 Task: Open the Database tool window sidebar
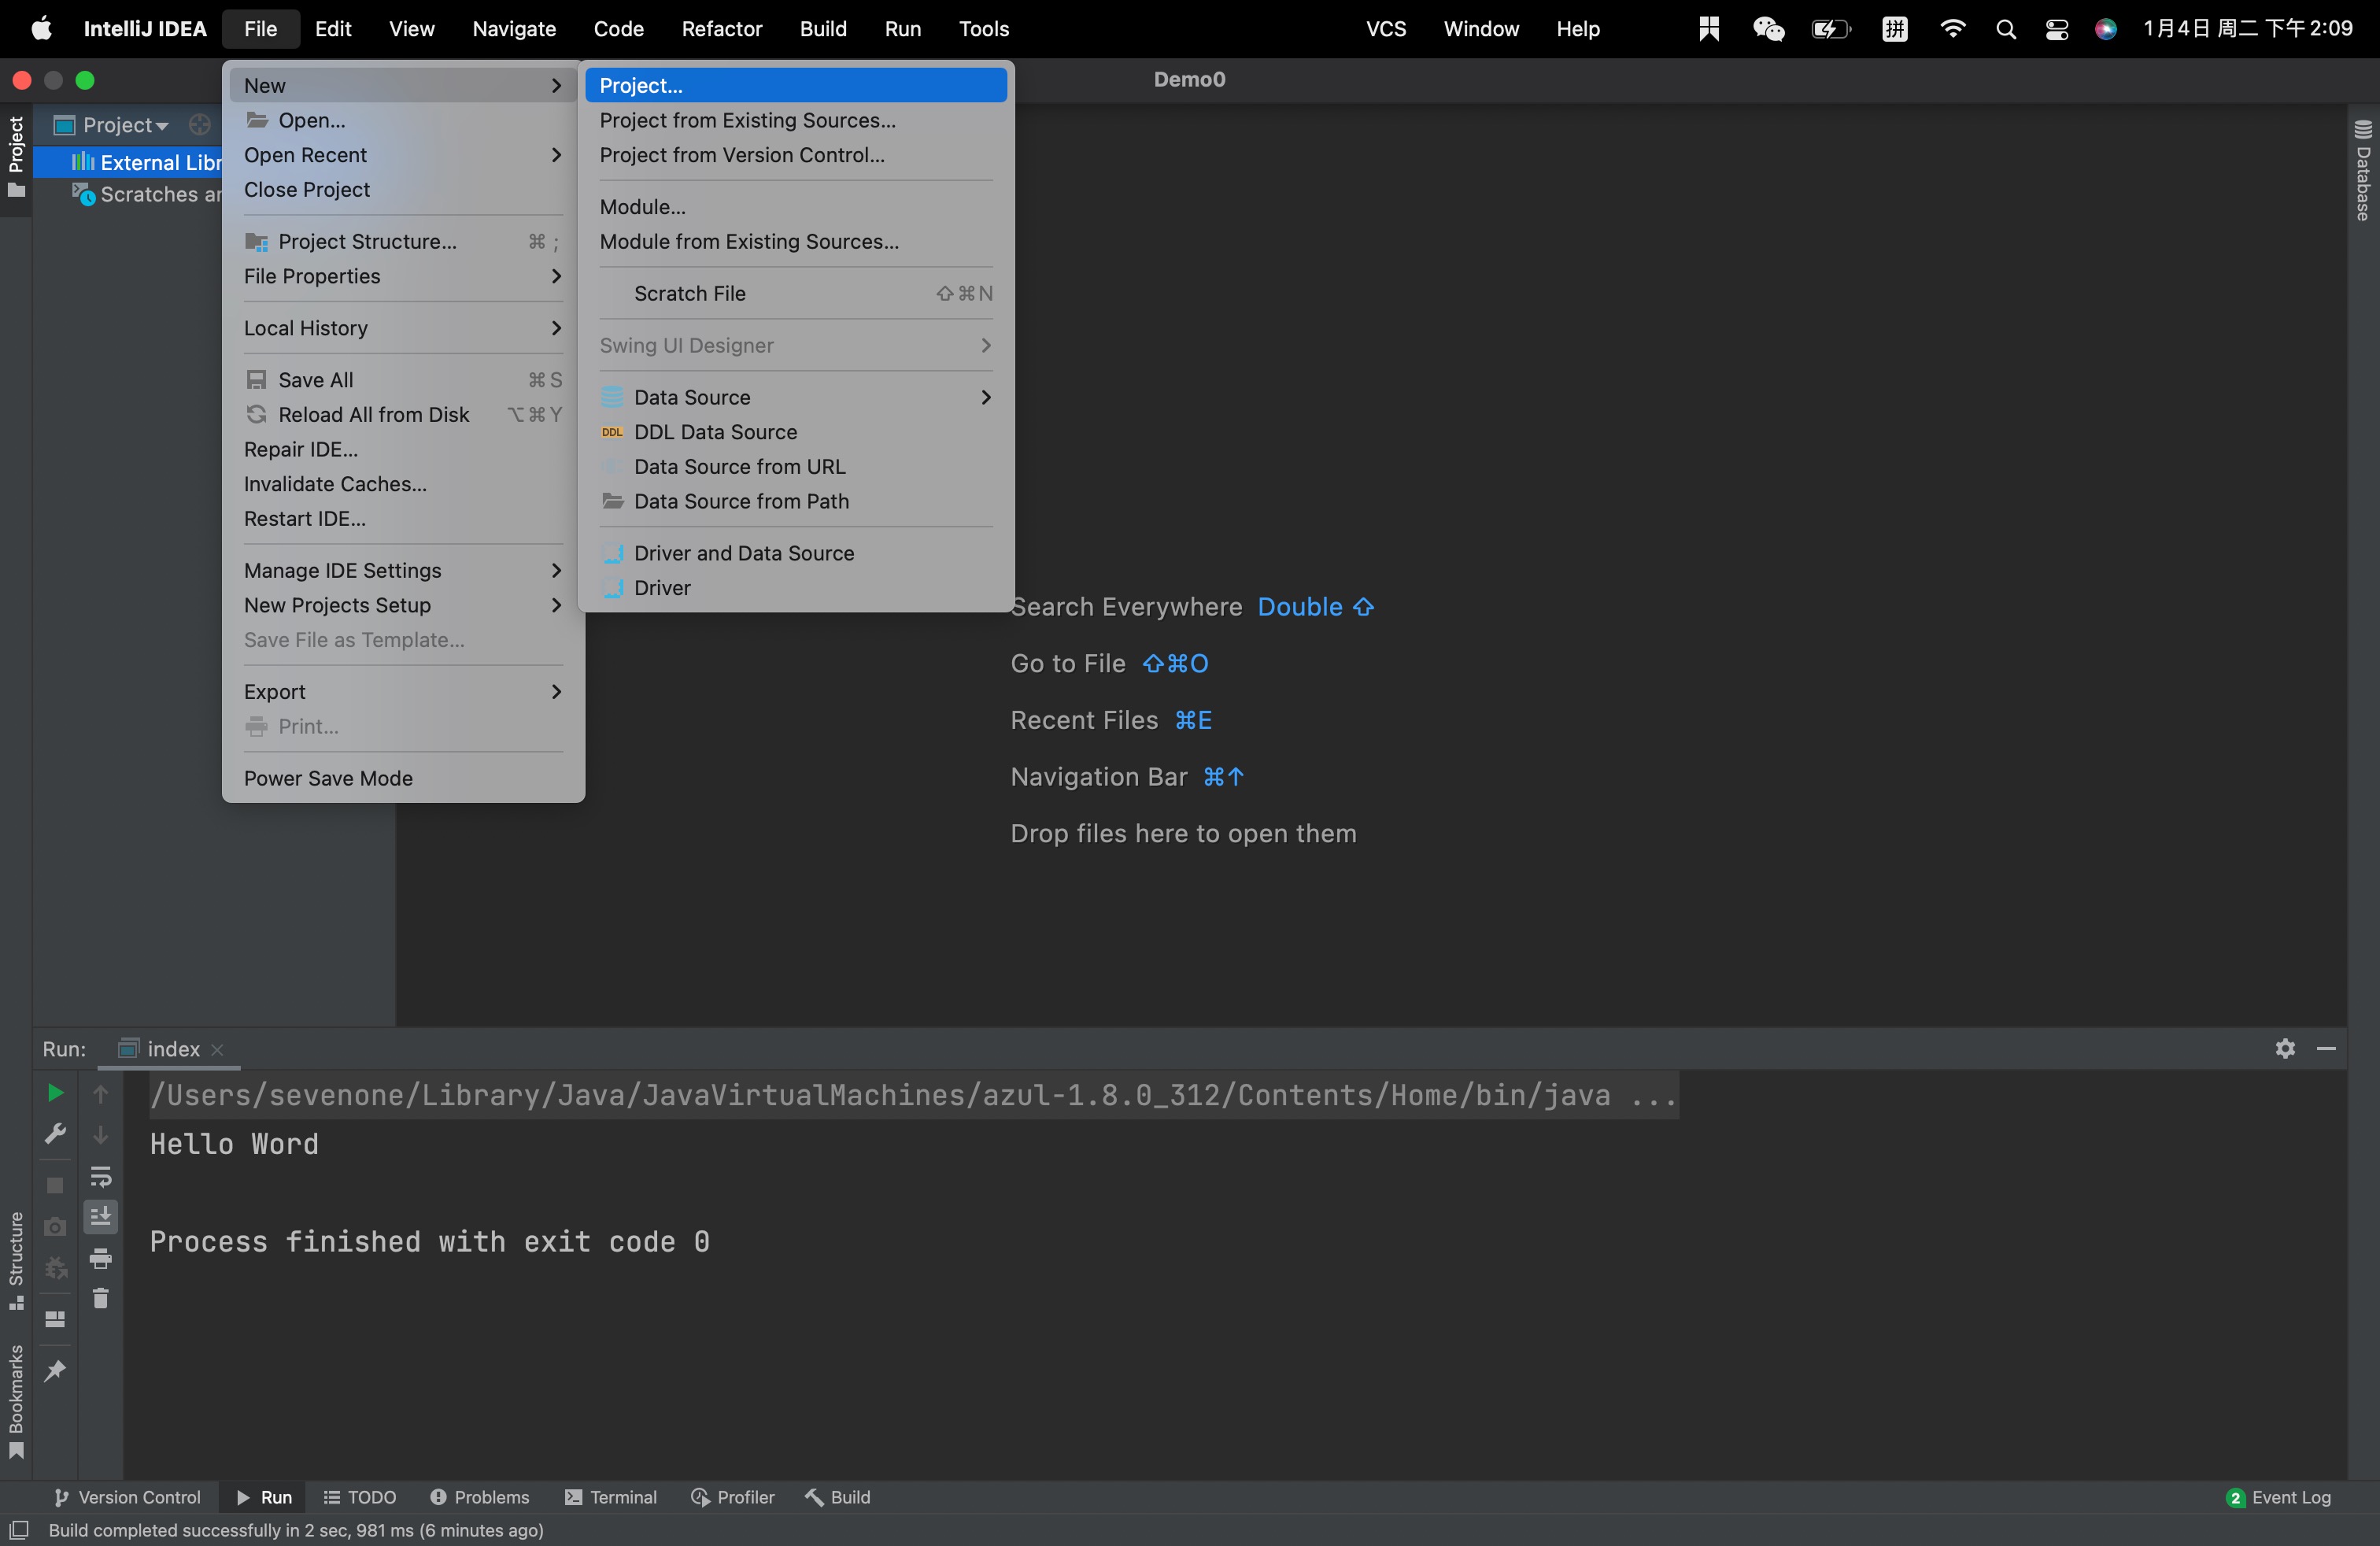coord(2363,170)
